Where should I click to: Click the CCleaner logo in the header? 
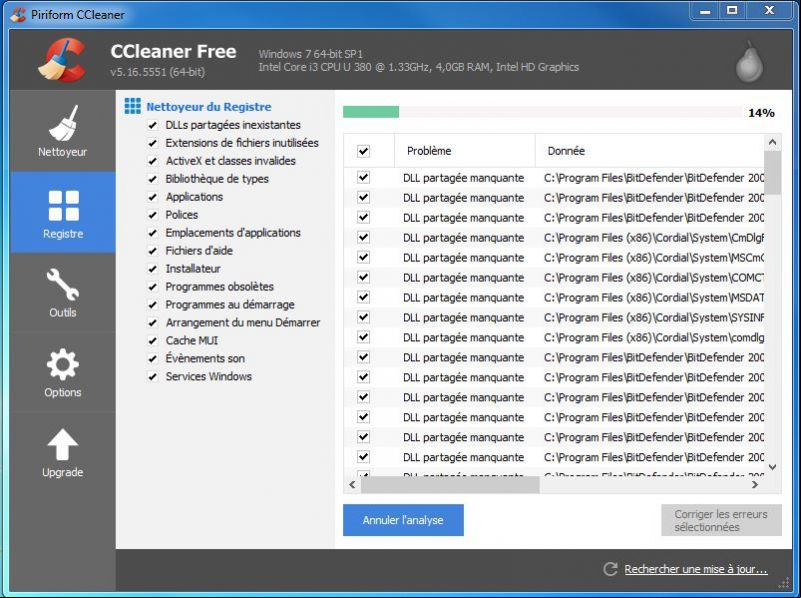click(62, 60)
